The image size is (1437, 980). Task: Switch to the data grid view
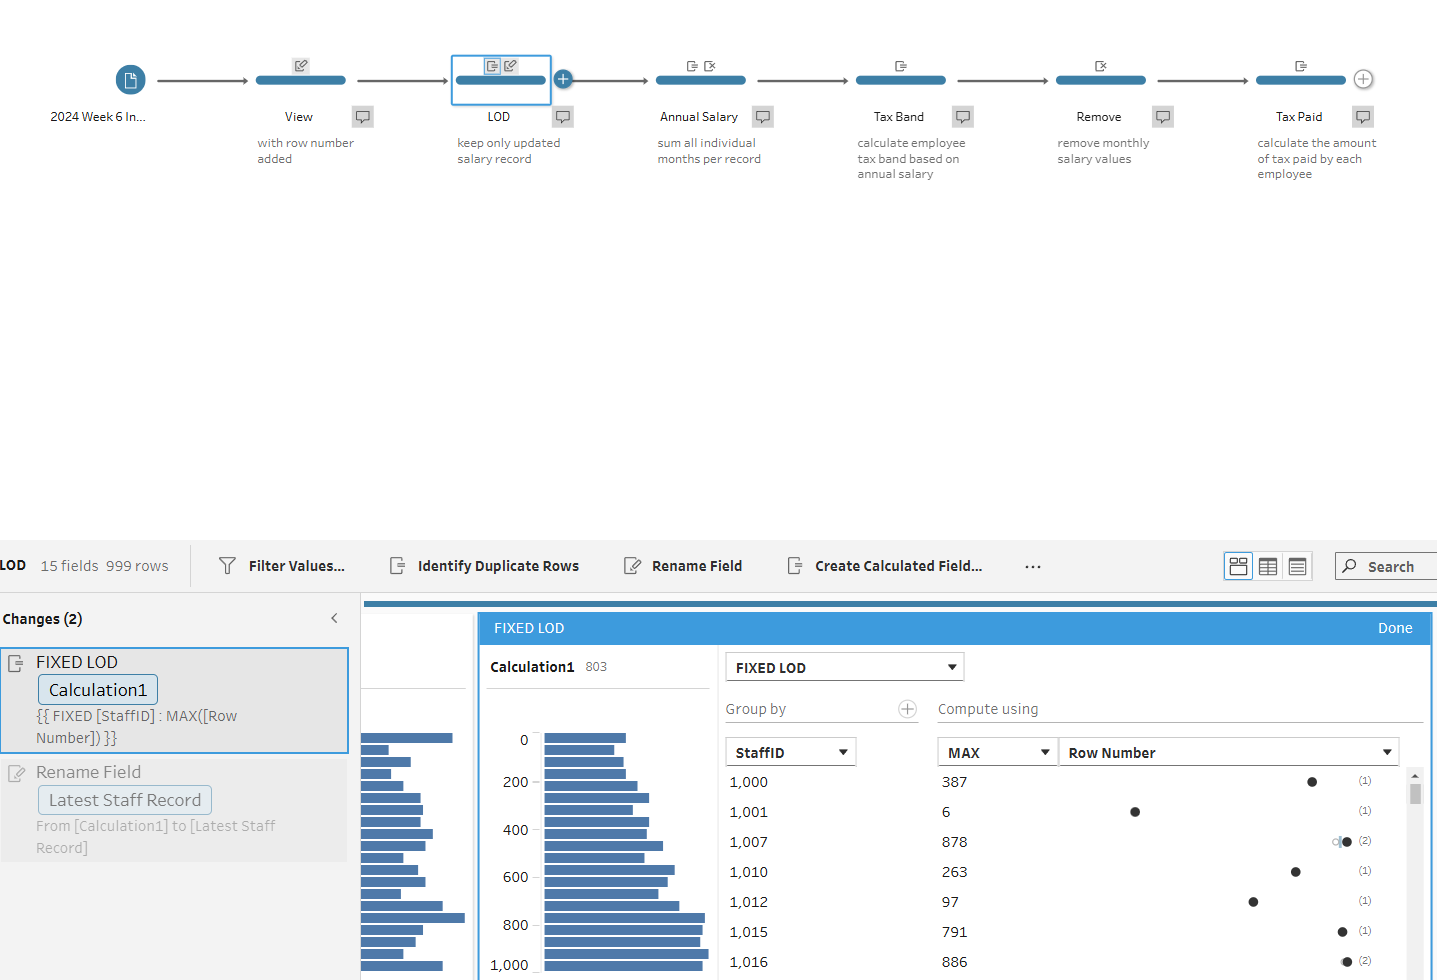(1268, 566)
